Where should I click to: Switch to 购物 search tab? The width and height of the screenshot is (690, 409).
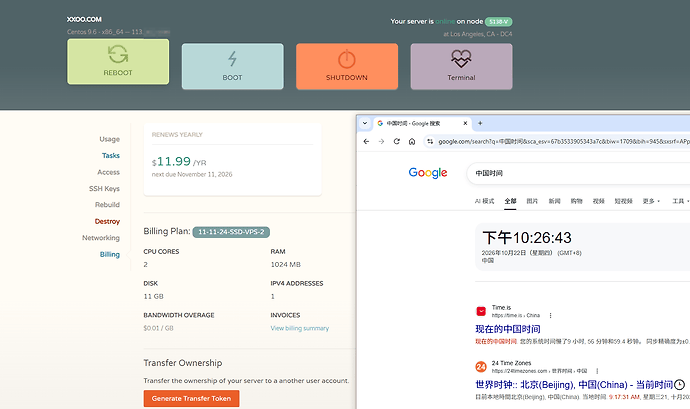coord(576,201)
